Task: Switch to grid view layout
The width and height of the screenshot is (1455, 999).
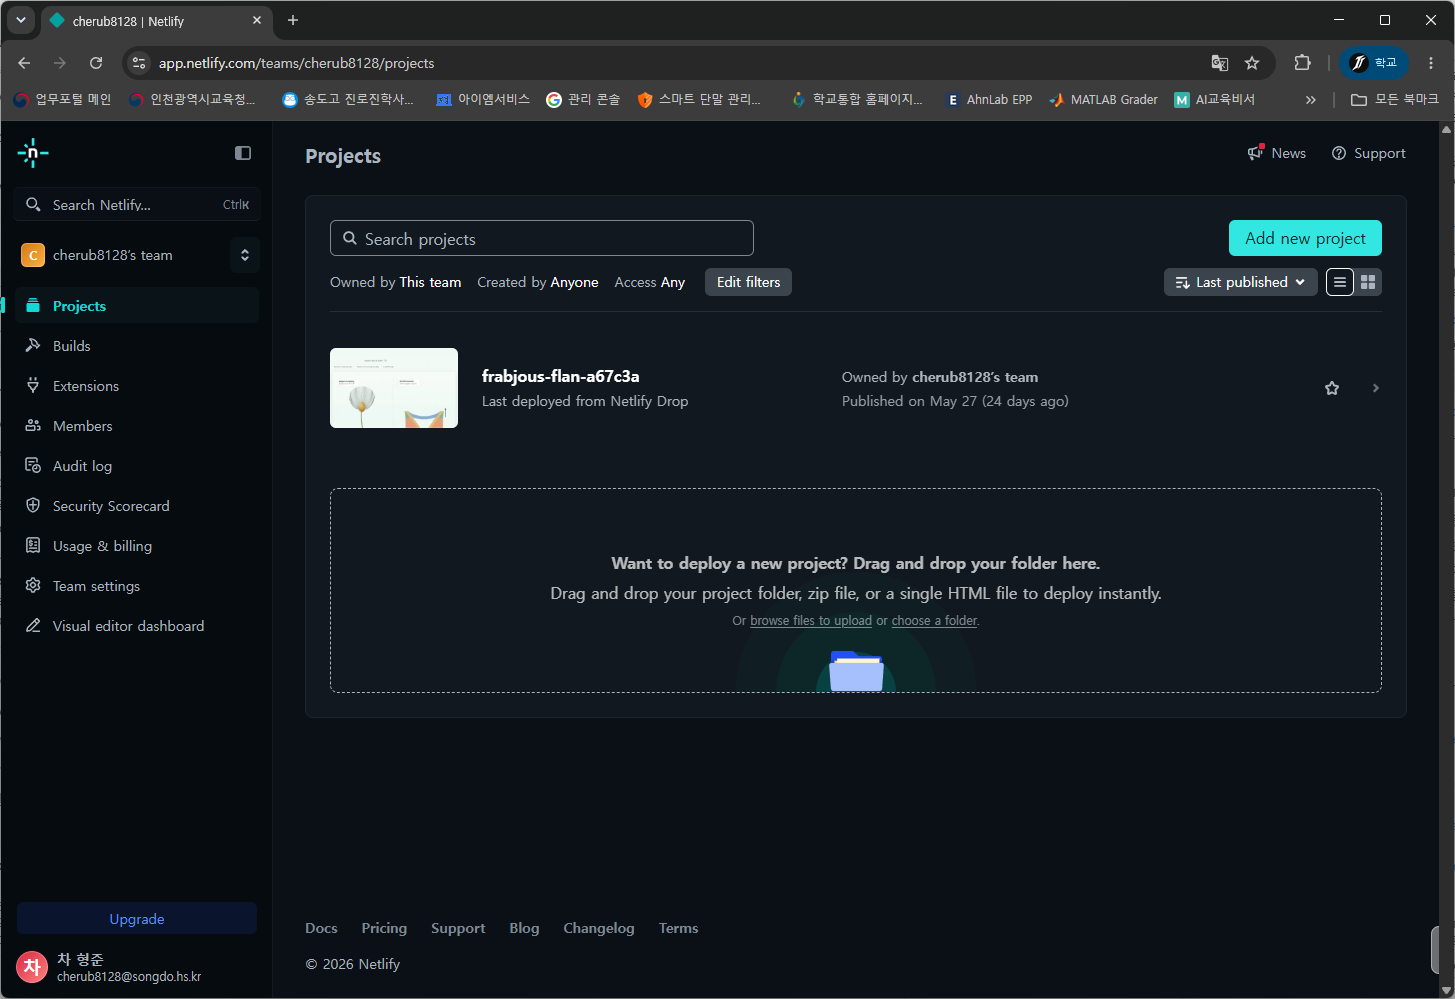Action: tap(1368, 282)
